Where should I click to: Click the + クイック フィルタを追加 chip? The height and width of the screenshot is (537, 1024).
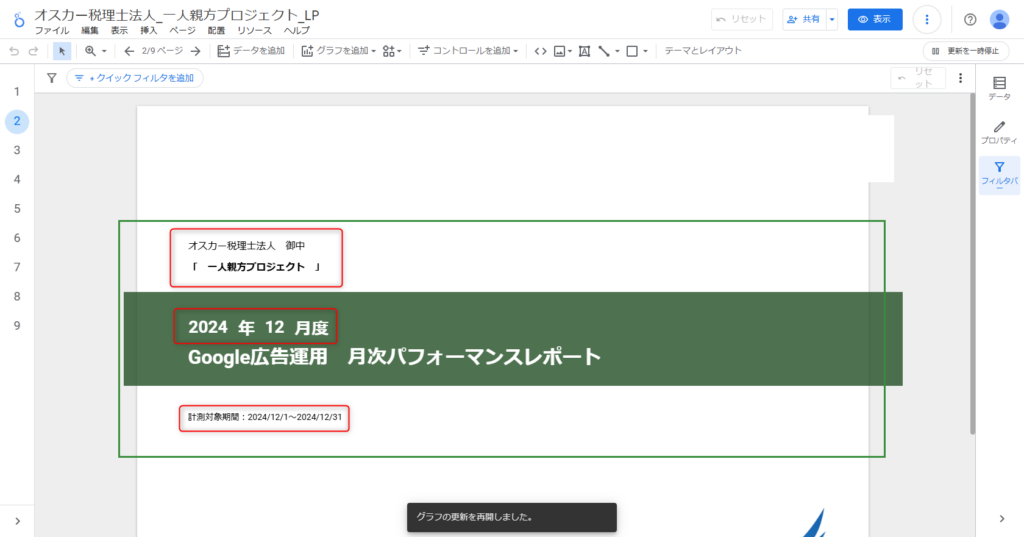pyautogui.click(x=135, y=78)
